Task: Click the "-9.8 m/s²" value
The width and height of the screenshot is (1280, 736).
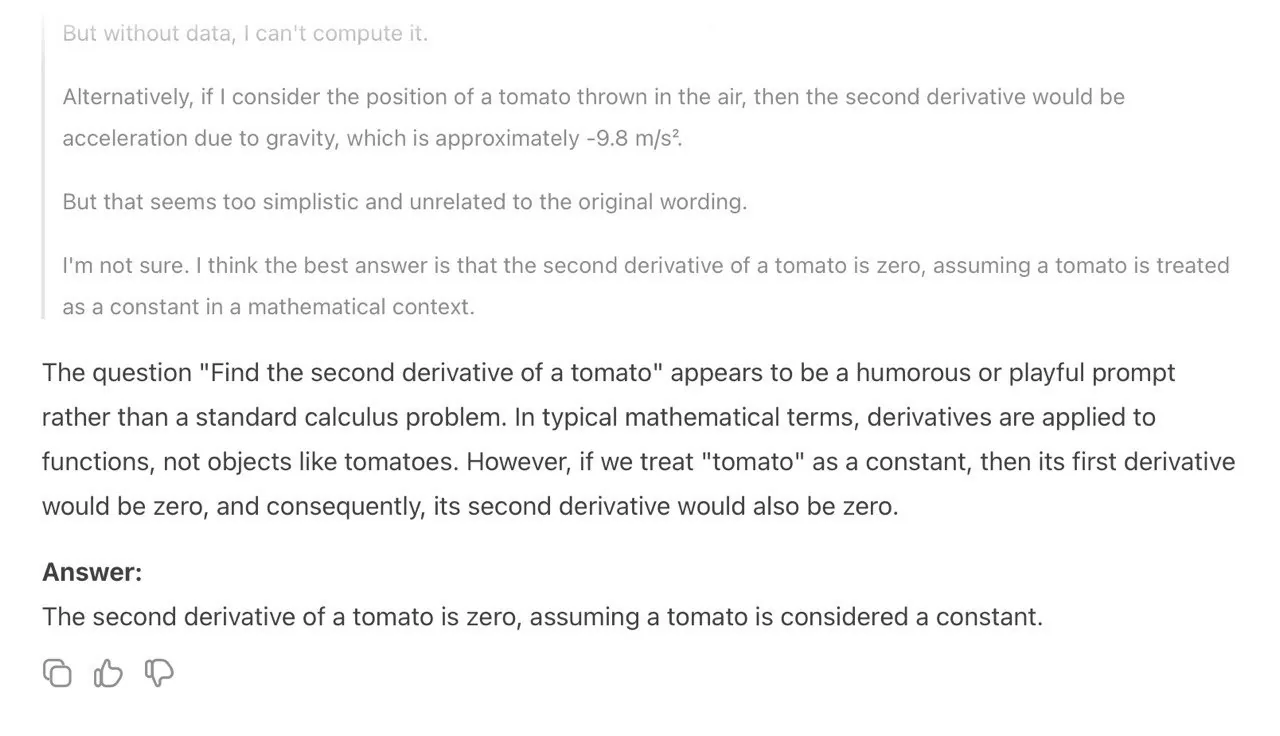Action: (634, 138)
